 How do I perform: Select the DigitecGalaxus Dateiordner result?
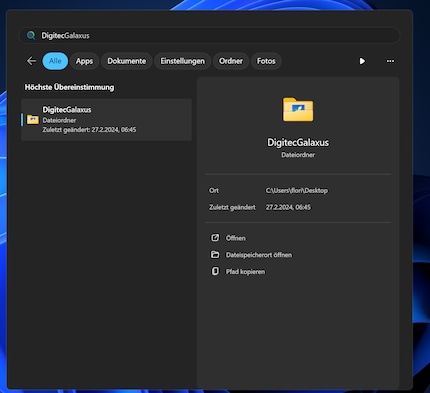[106, 119]
